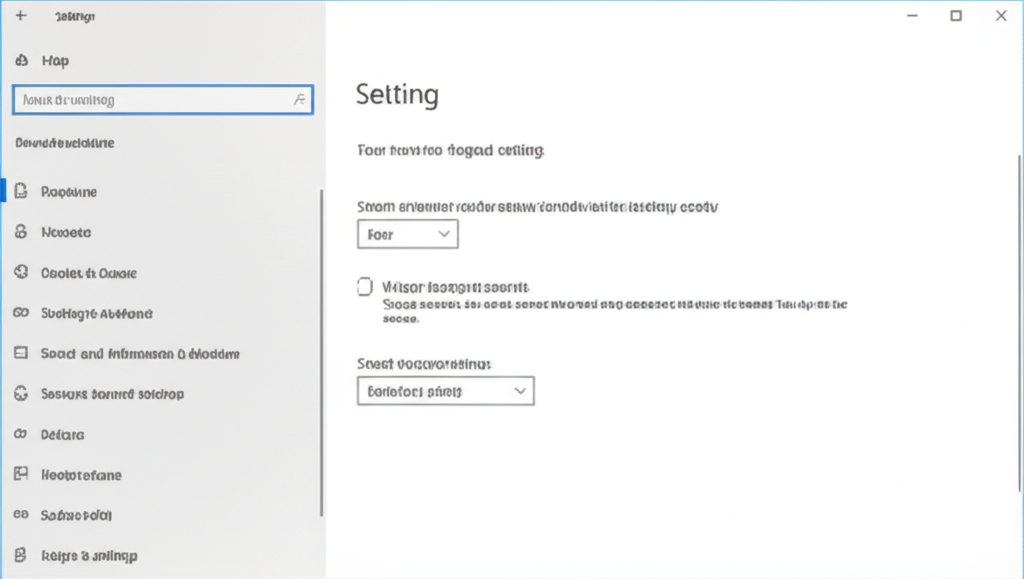1024x579 pixels.
Task: Maximize the Settings window
Action: 956,15
